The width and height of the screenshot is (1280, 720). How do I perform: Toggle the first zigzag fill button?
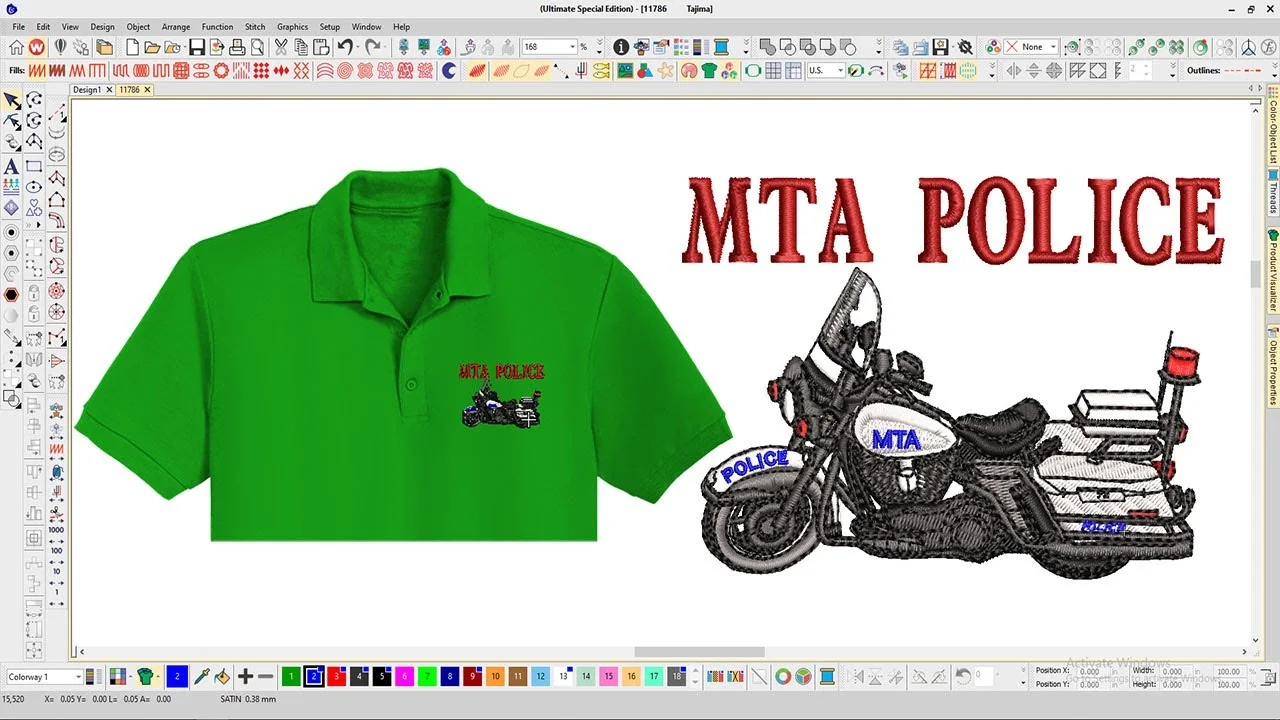(x=37, y=71)
